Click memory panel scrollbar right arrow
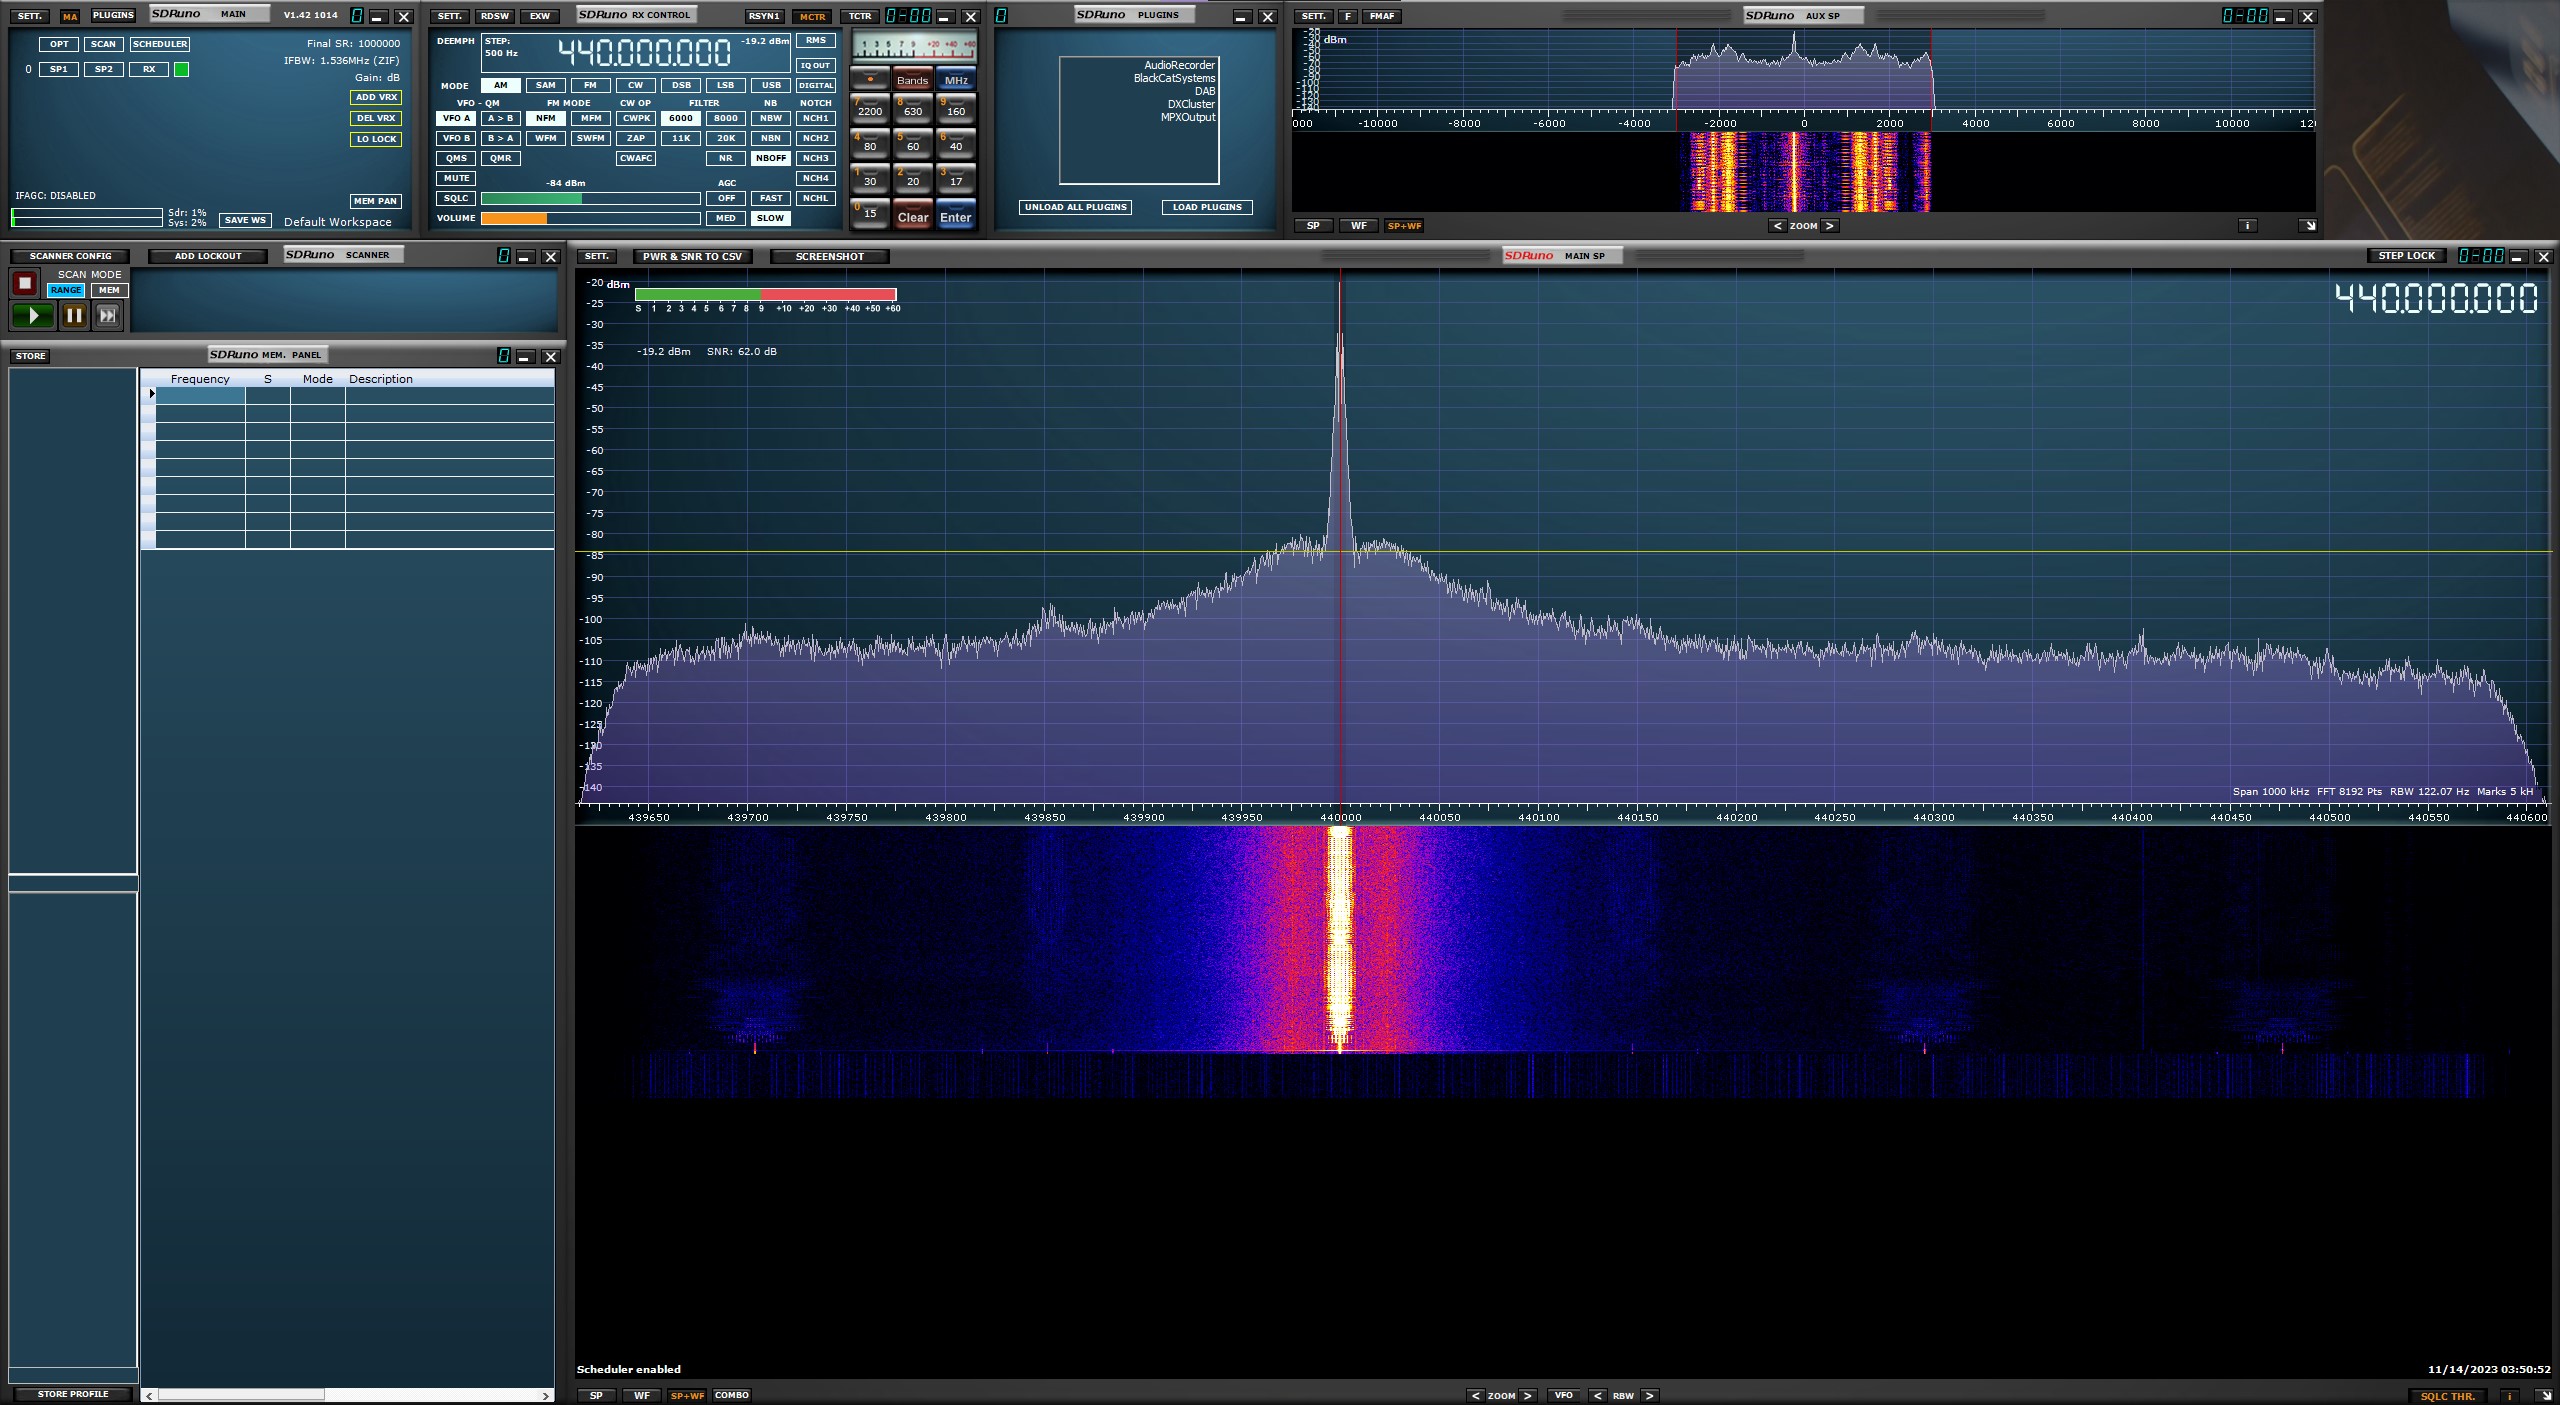The width and height of the screenshot is (2560, 1405). click(546, 1395)
